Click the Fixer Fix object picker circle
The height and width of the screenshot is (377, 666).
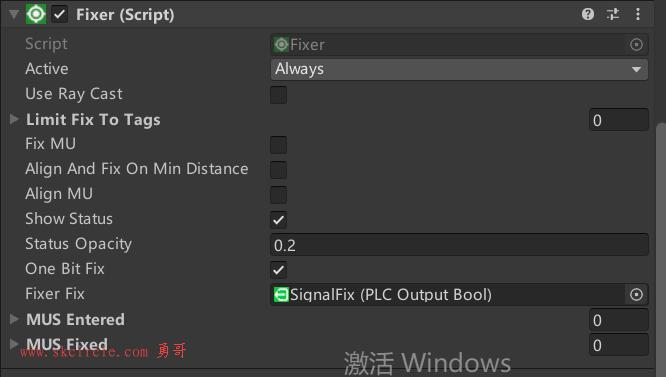click(636, 295)
